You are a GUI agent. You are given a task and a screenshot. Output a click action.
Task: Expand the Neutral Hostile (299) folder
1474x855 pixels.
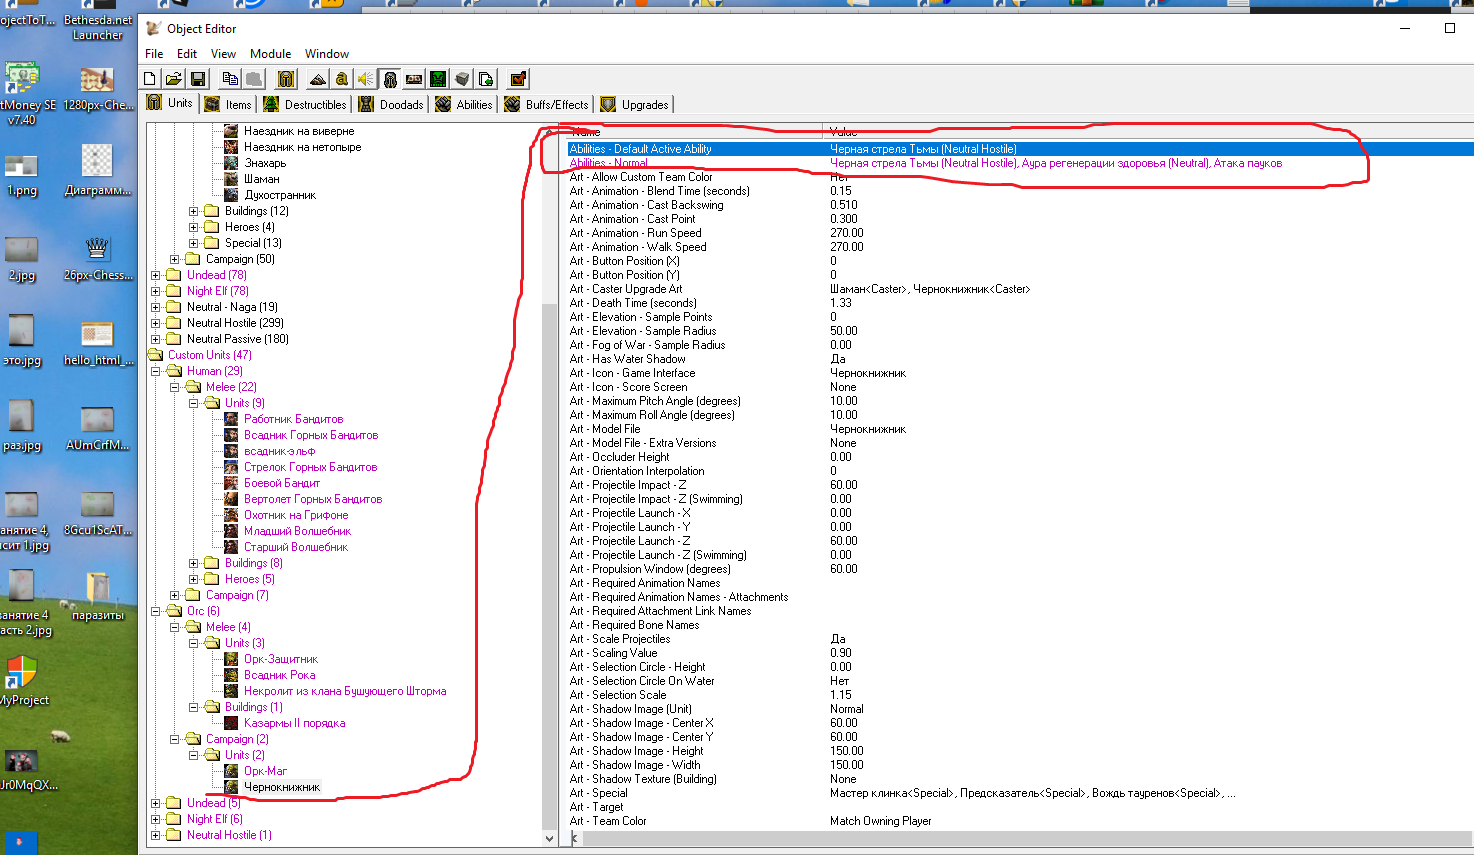click(x=156, y=323)
